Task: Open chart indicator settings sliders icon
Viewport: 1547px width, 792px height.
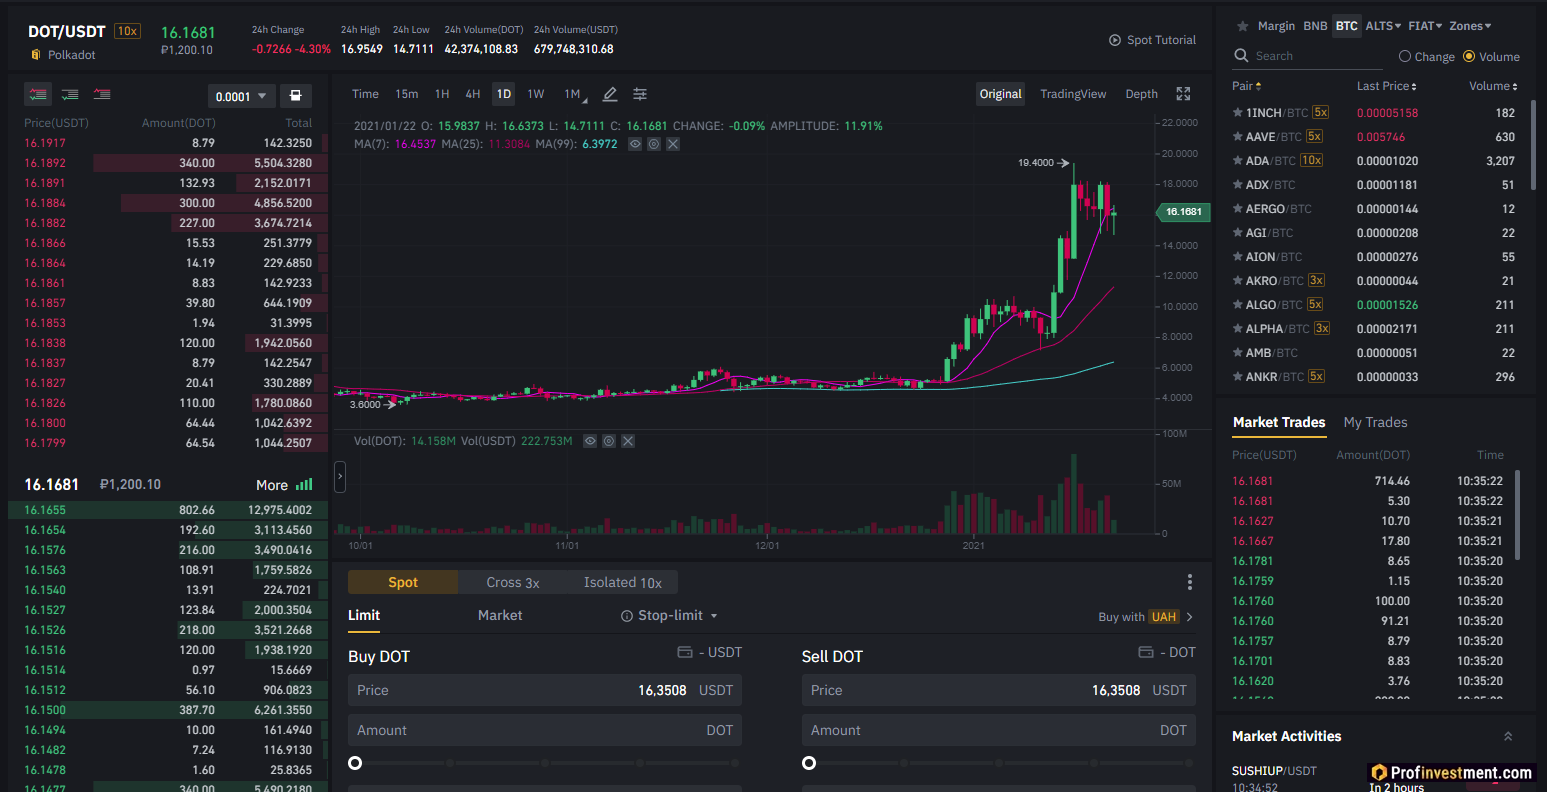Action: coord(640,94)
